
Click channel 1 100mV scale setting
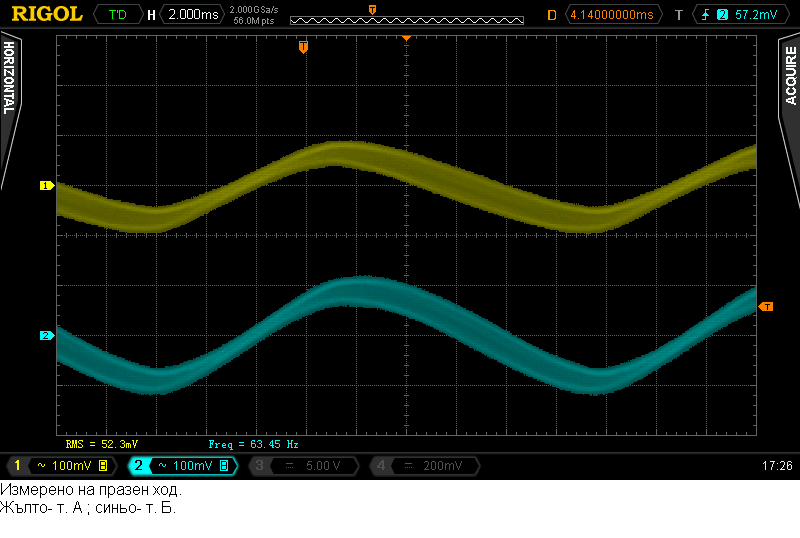(72, 466)
